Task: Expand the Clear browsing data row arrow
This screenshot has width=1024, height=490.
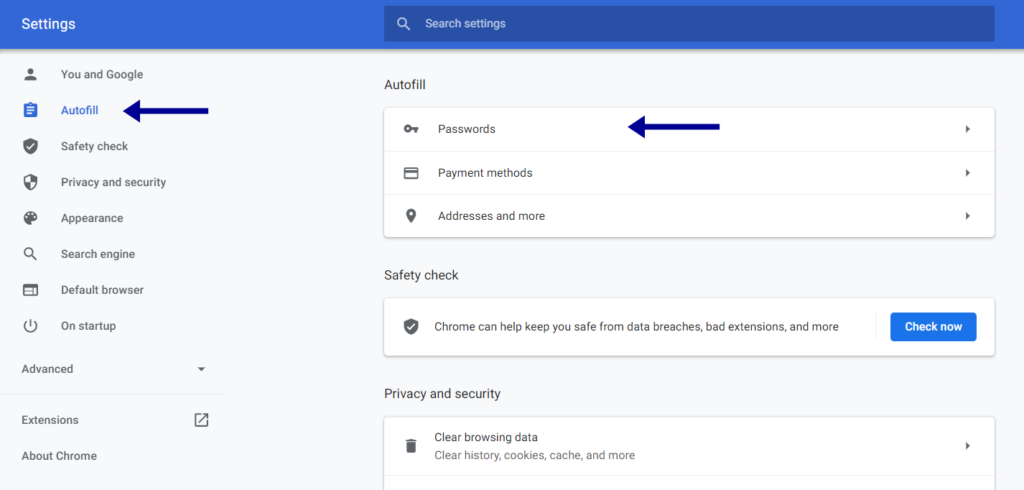Action: 968,446
